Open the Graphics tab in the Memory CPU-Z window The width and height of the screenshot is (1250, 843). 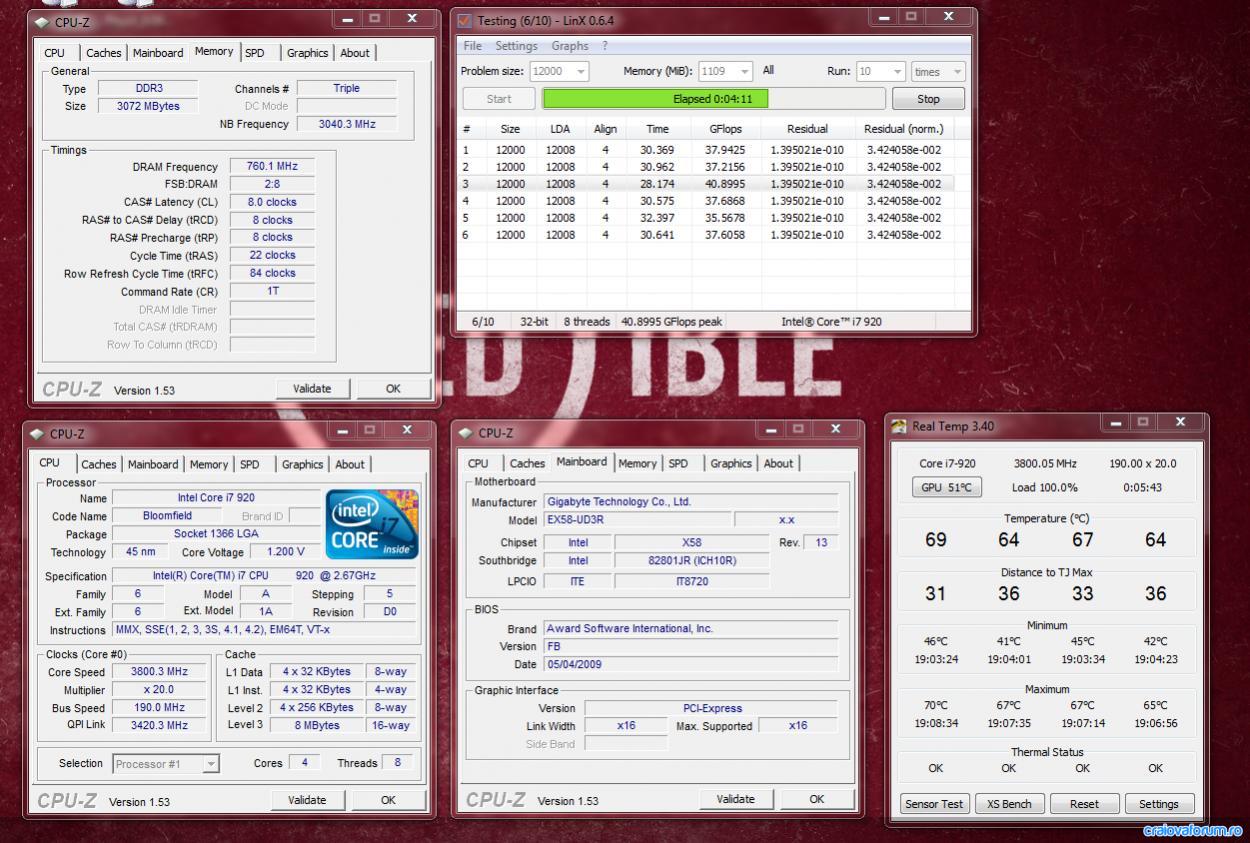click(307, 53)
